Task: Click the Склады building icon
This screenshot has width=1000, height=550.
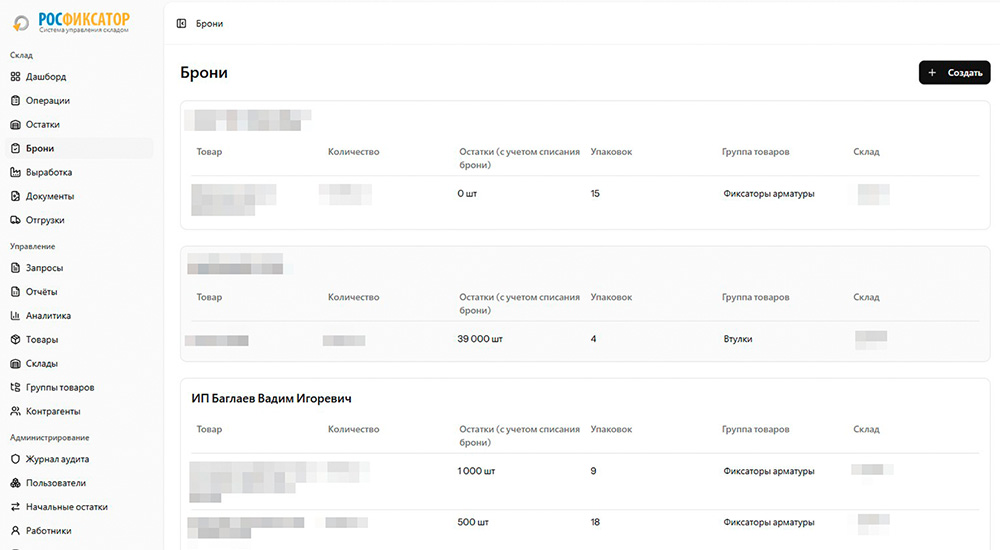Action: click(15, 364)
